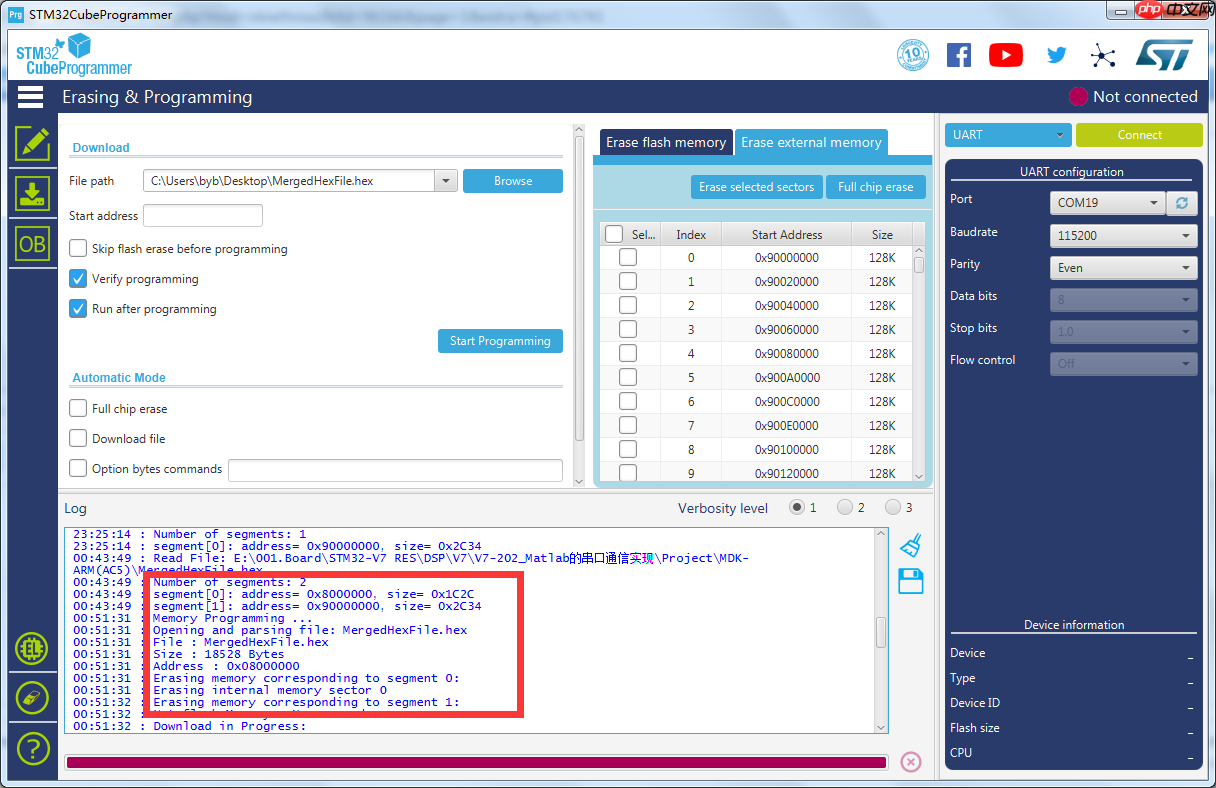Clear the log with the broom icon
The image size is (1216, 788).
910,545
